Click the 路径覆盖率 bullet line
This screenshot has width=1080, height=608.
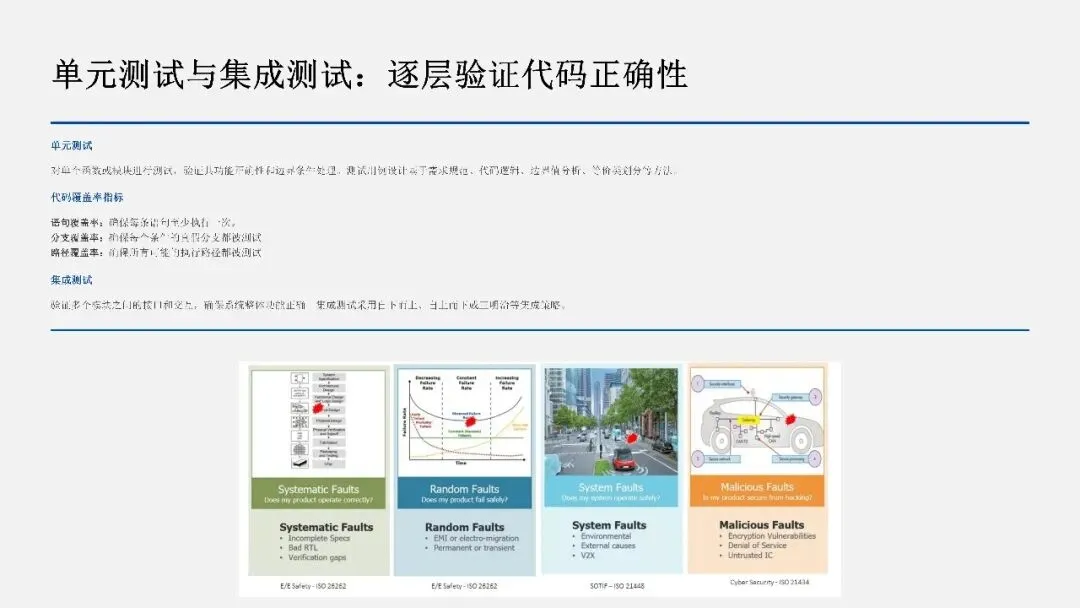click(x=156, y=253)
